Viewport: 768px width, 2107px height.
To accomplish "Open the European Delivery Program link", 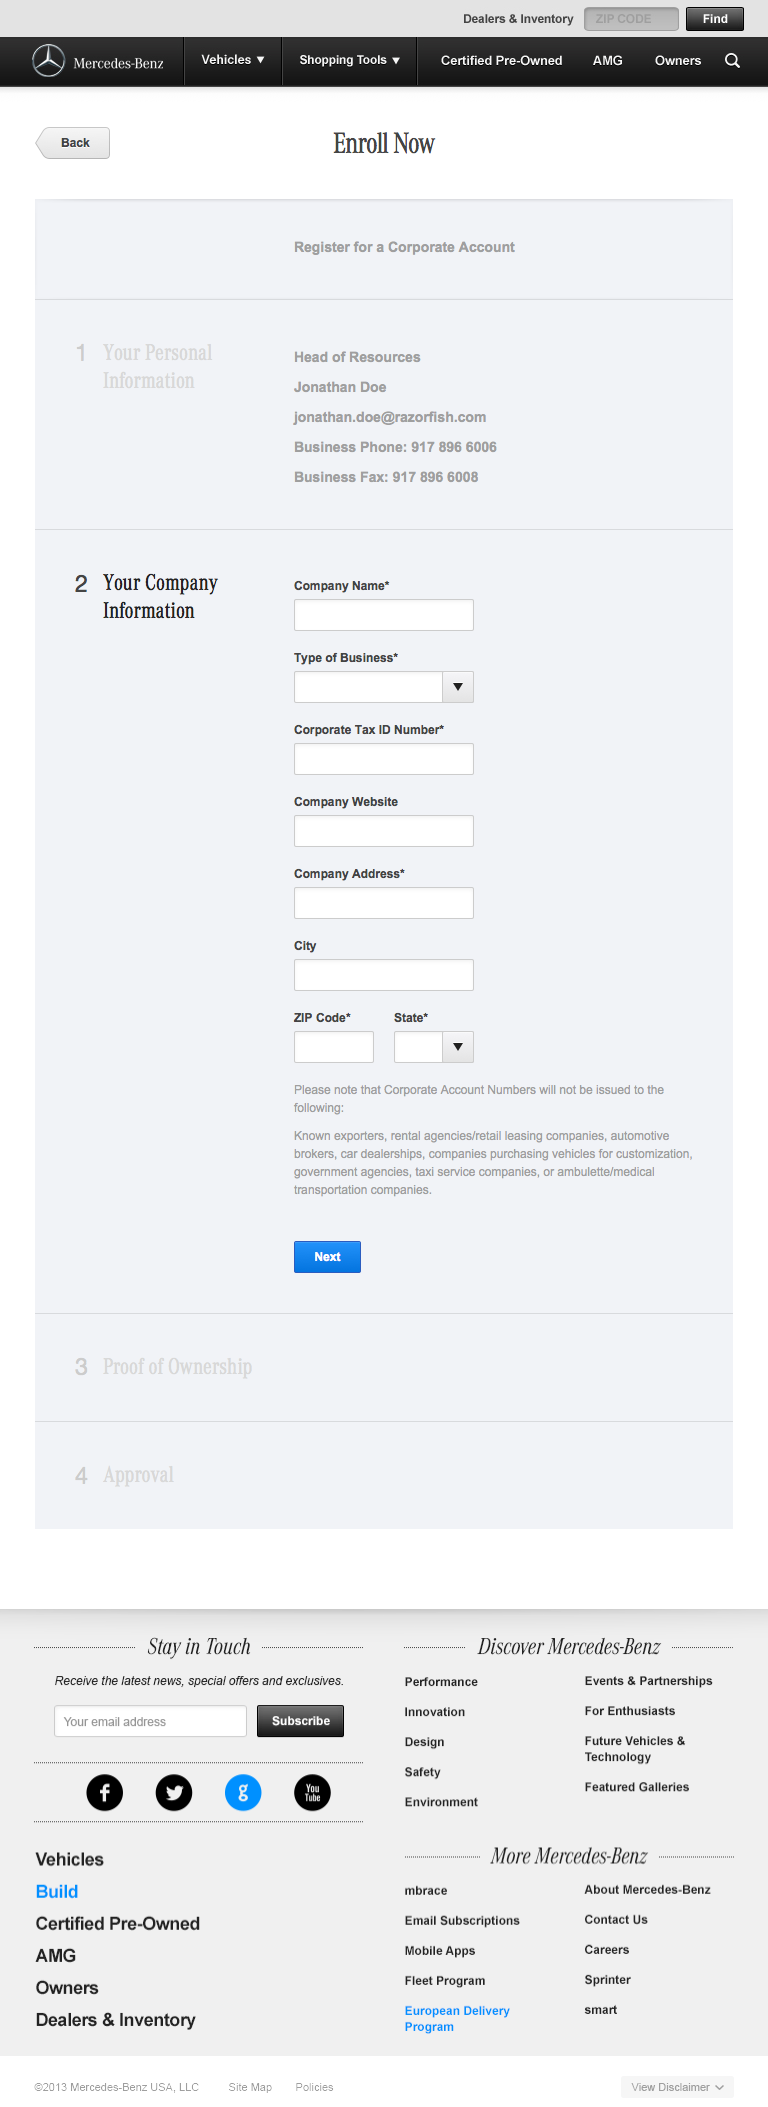I will (457, 2018).
